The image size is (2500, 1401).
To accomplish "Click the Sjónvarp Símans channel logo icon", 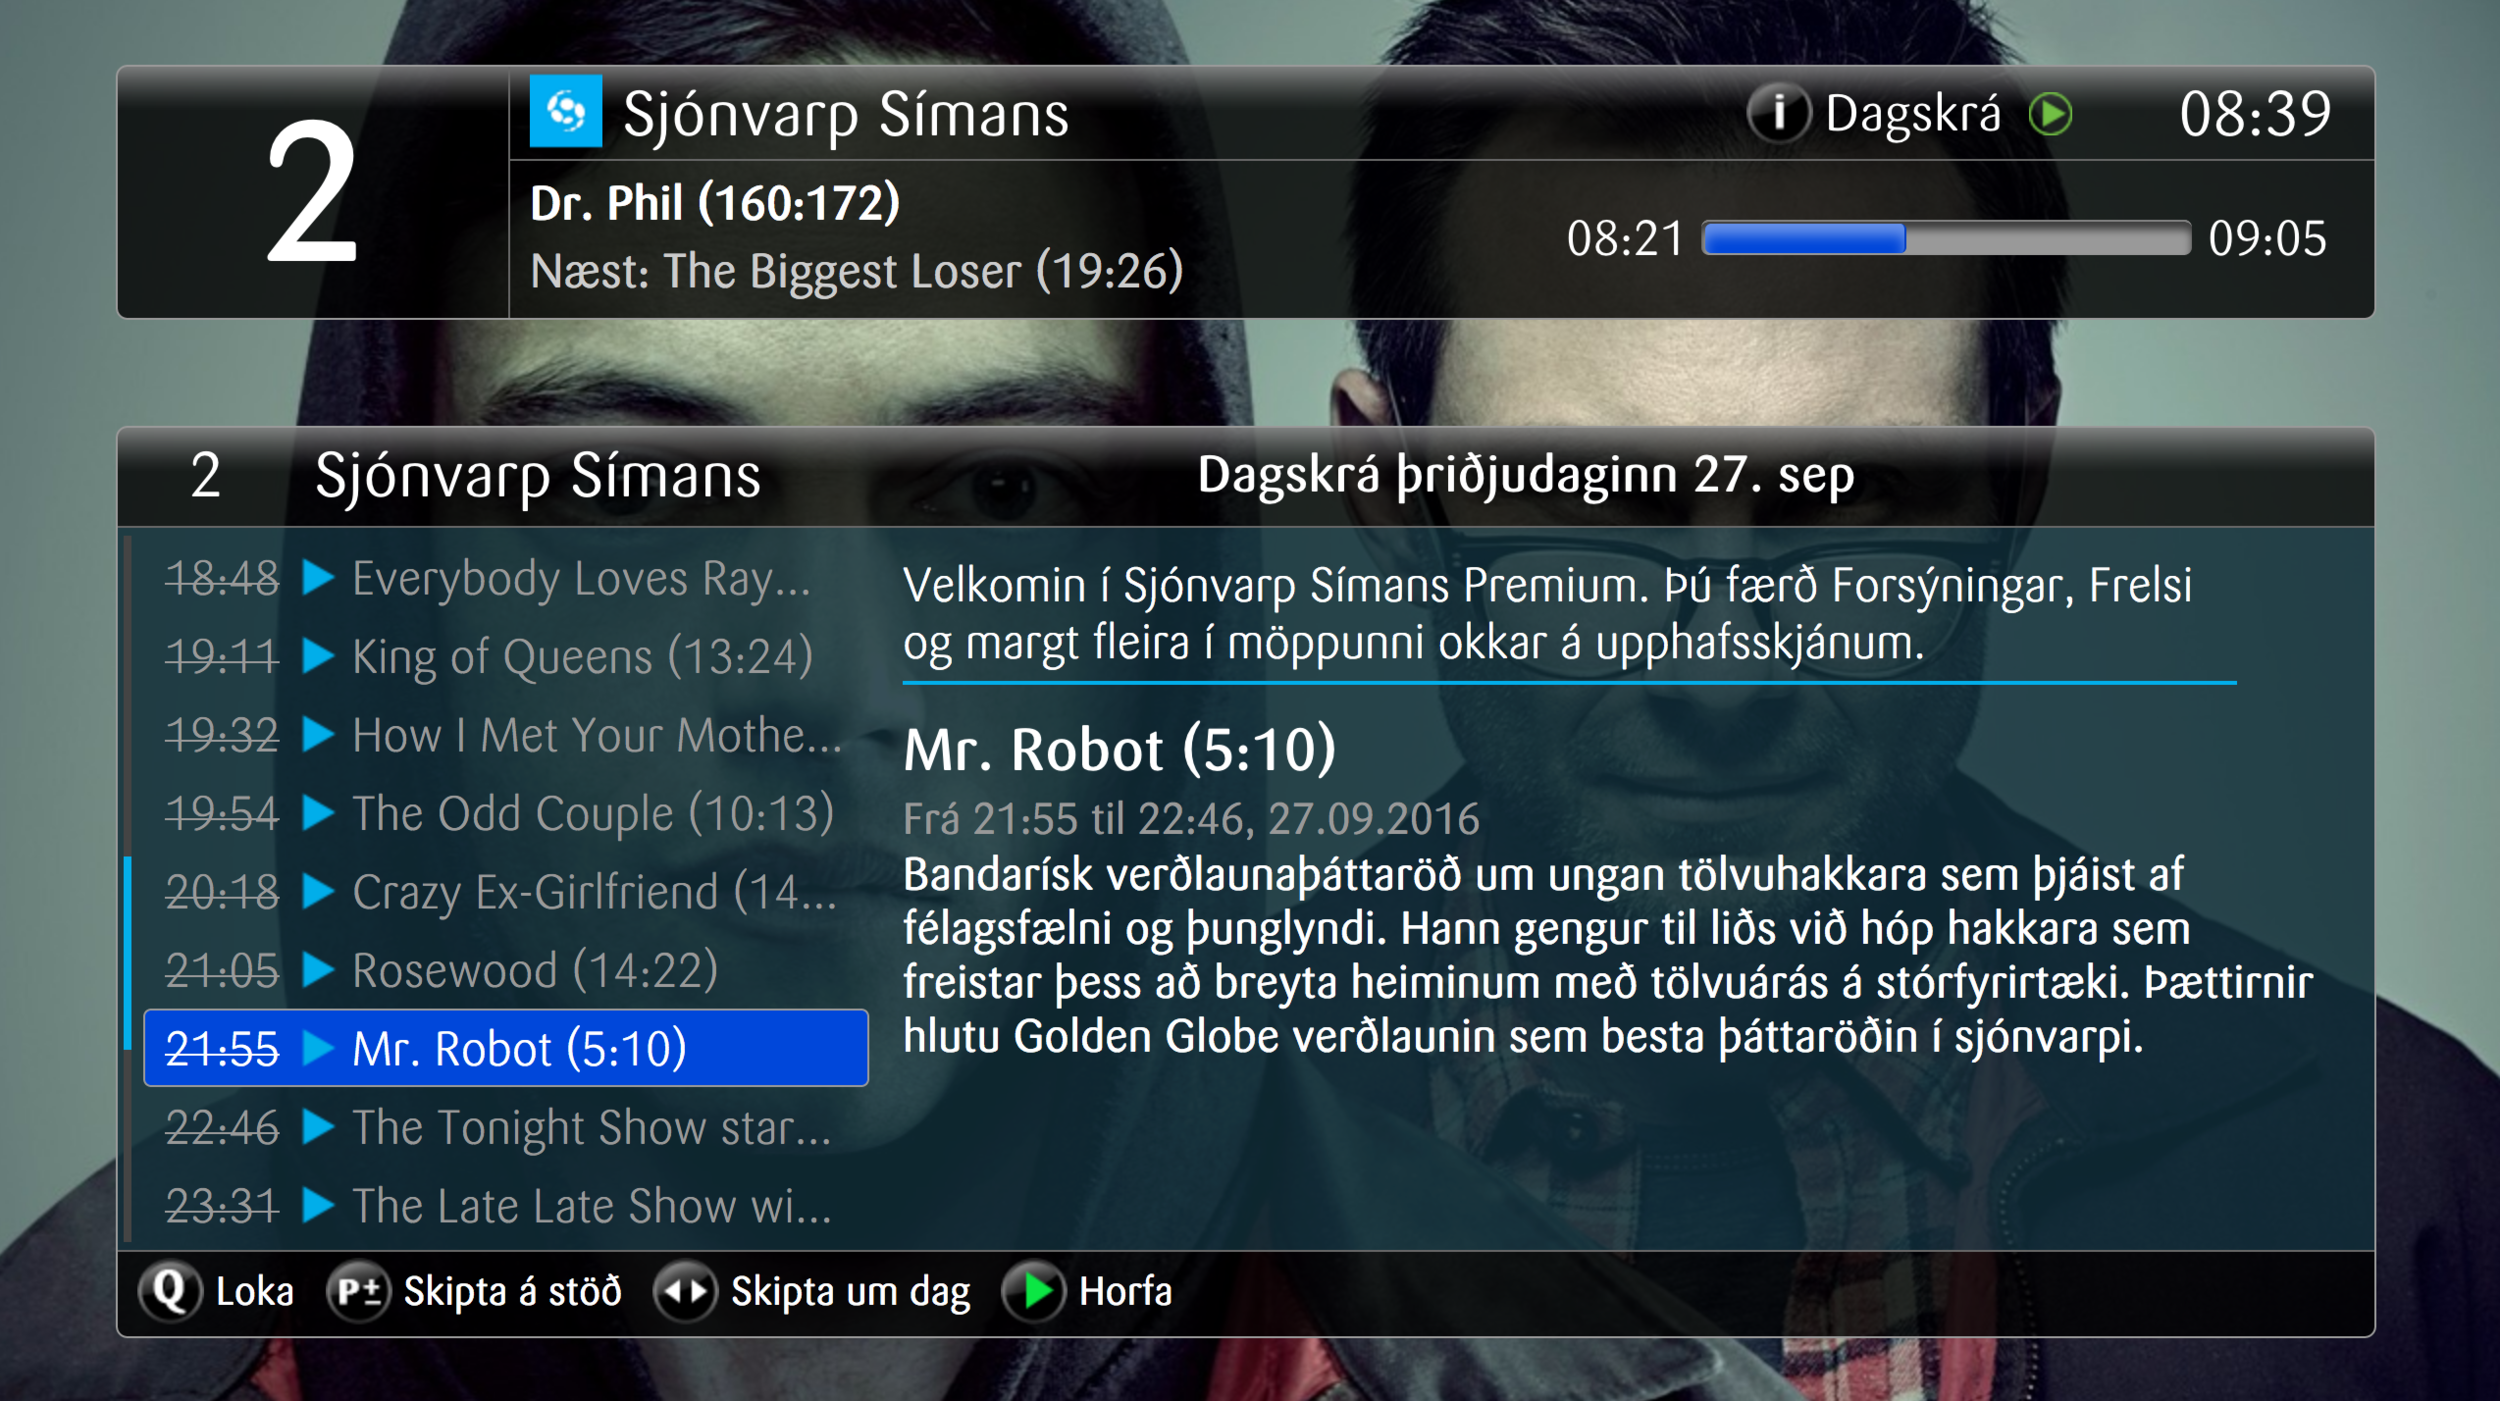I will point(565,111).
